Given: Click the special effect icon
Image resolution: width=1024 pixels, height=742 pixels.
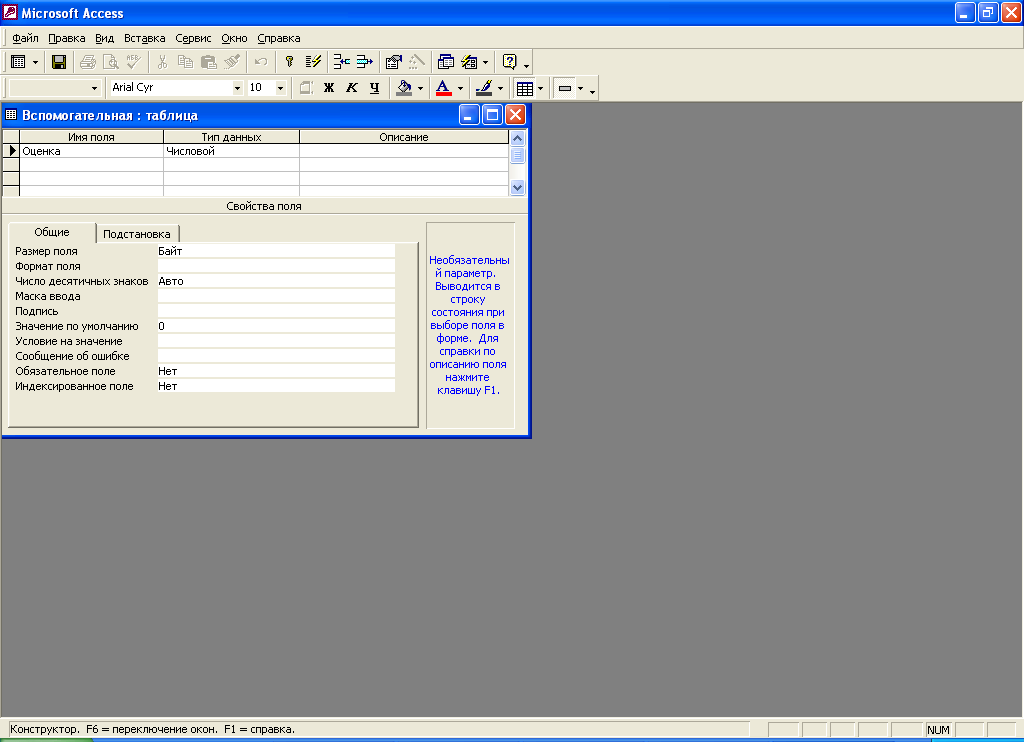Looking at the screenshot, I should coord(566,88).
